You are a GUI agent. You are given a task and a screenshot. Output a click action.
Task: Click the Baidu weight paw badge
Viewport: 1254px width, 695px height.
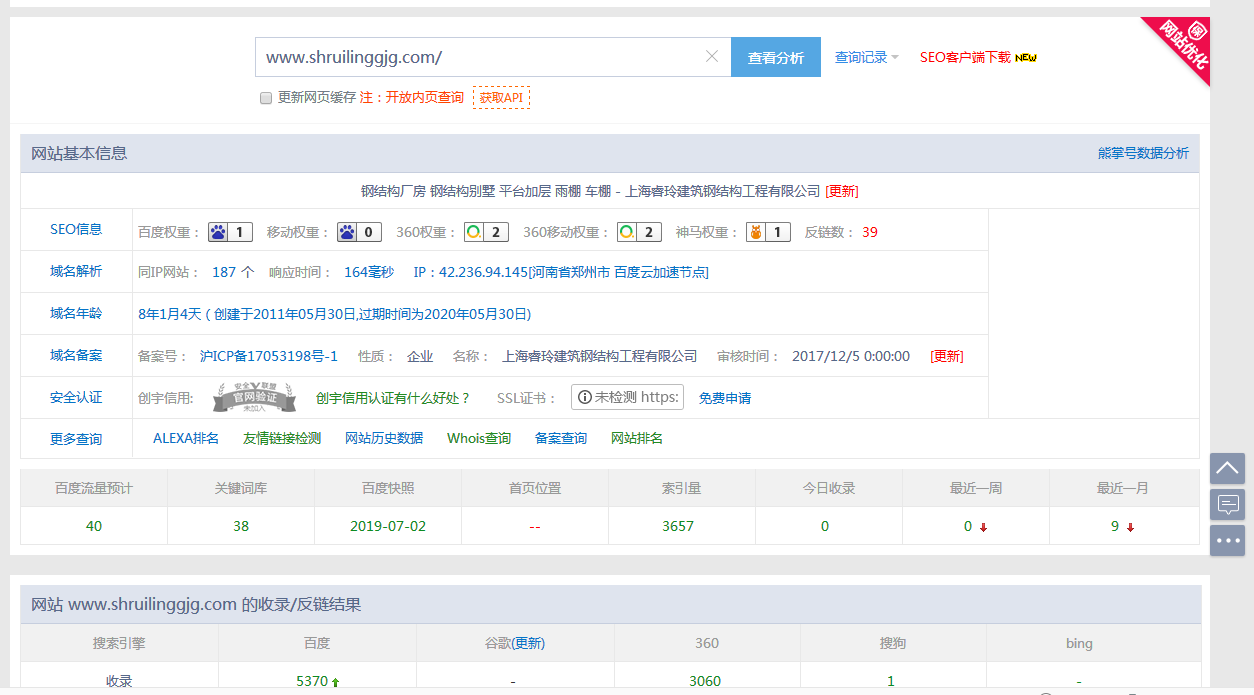[230, 232]
